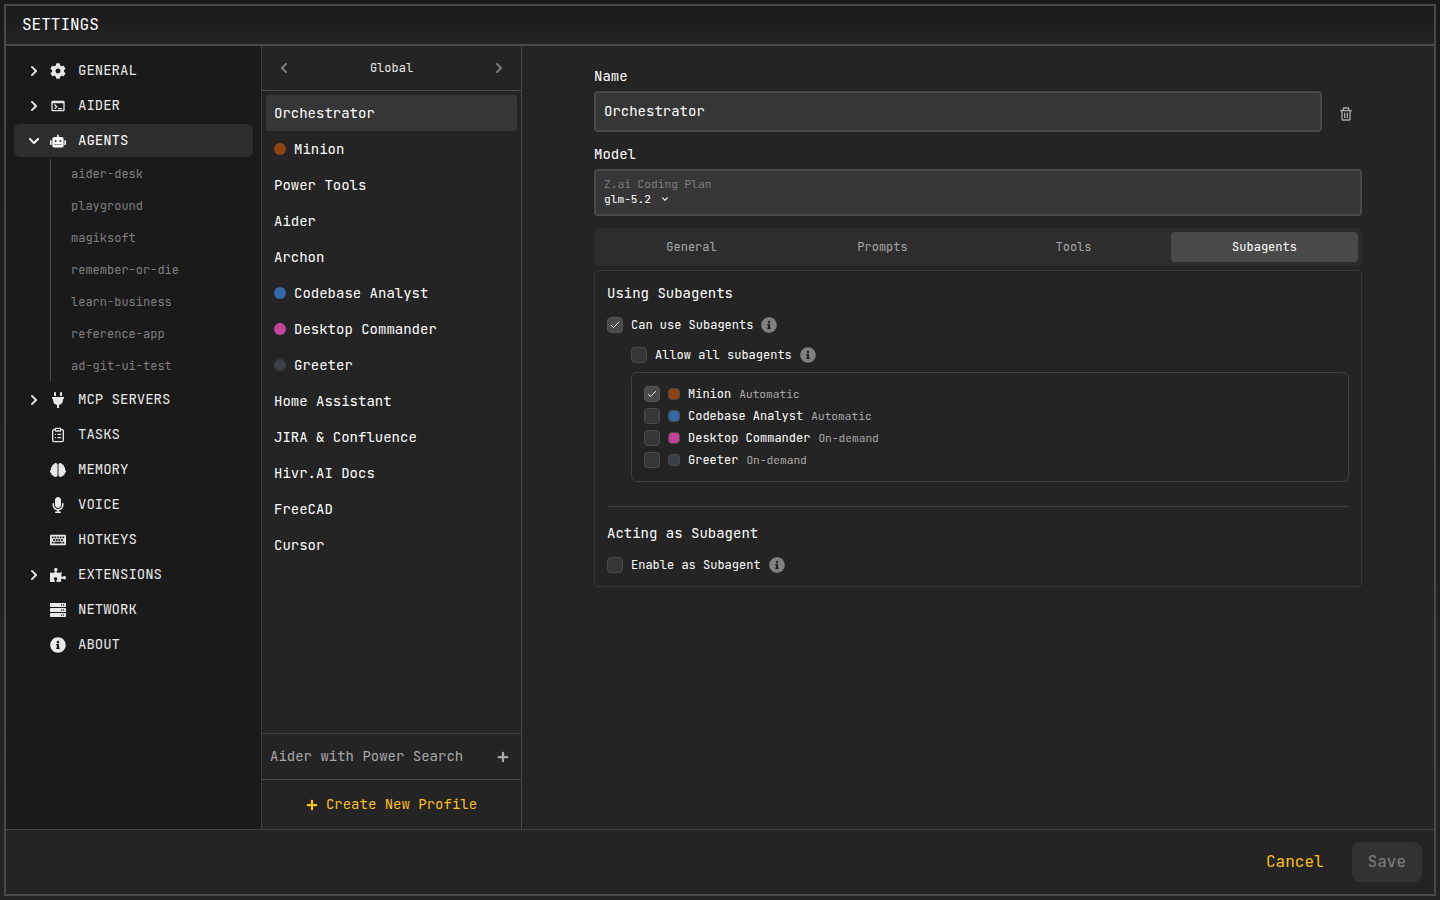Switch to the General tab

(x=691, y=247)
